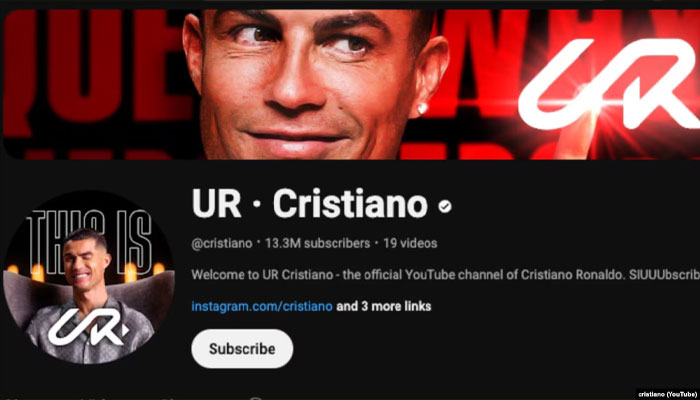Show the "and 3 more links" list
The height and width of the screenshot is (400, 700).
(383, 306)
